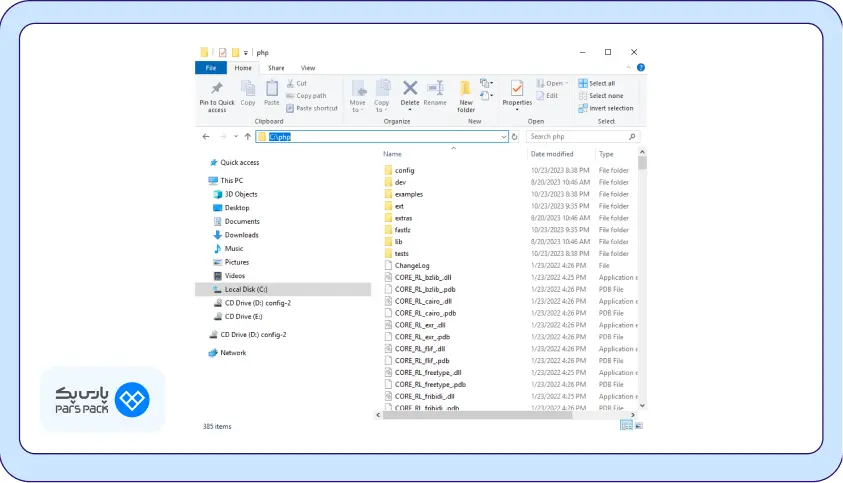This screenshot has height=483, width=843.
Task: Click the search magnifier icon
Action: click(x=632, y=137)
